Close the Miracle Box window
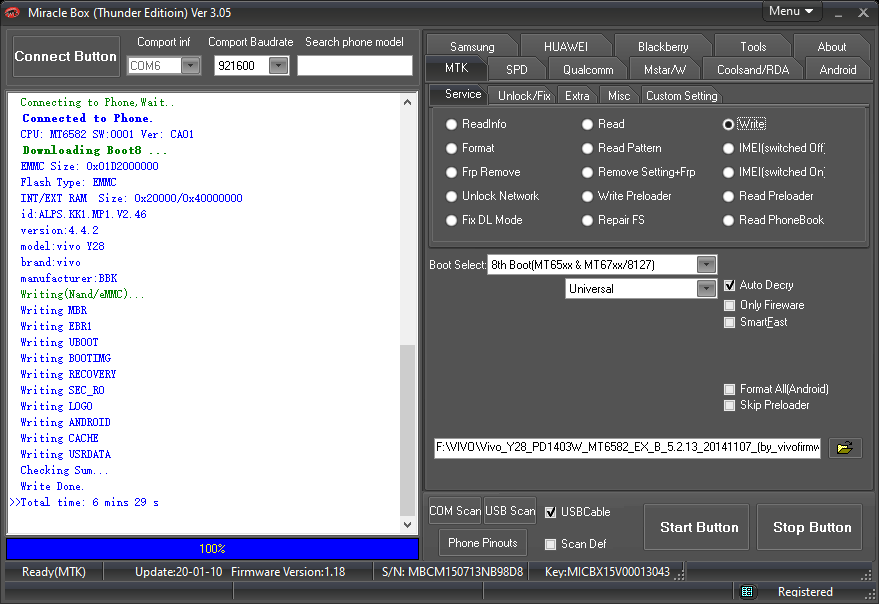The height and width of the screenshot is (604, 879). point(863,13)
